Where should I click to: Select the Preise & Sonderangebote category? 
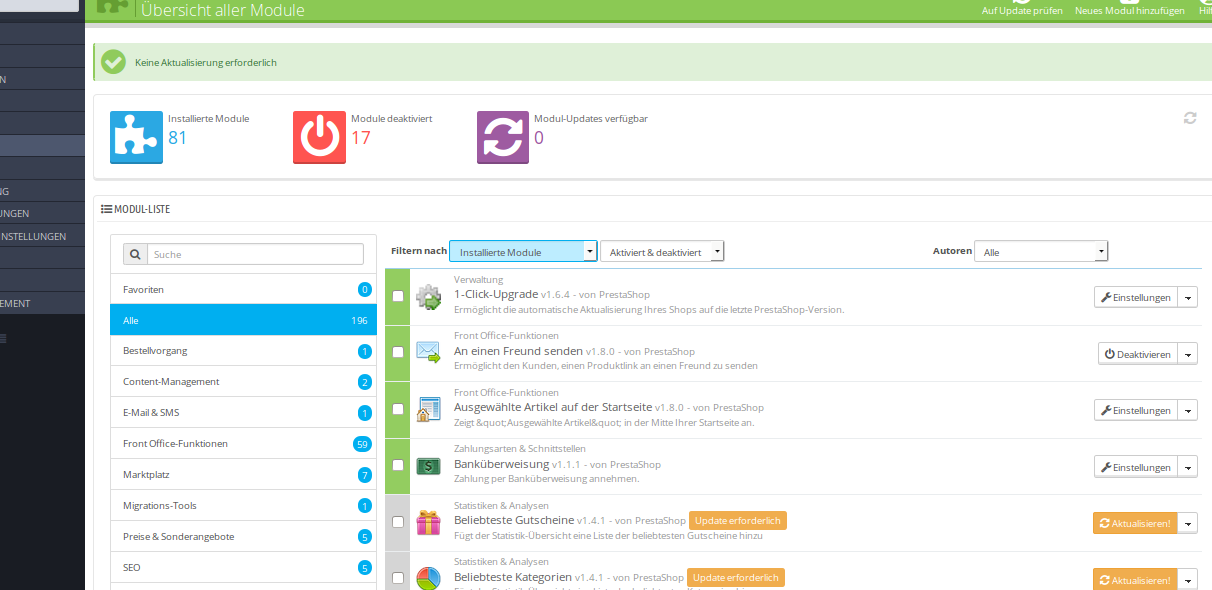pos(243,537)
